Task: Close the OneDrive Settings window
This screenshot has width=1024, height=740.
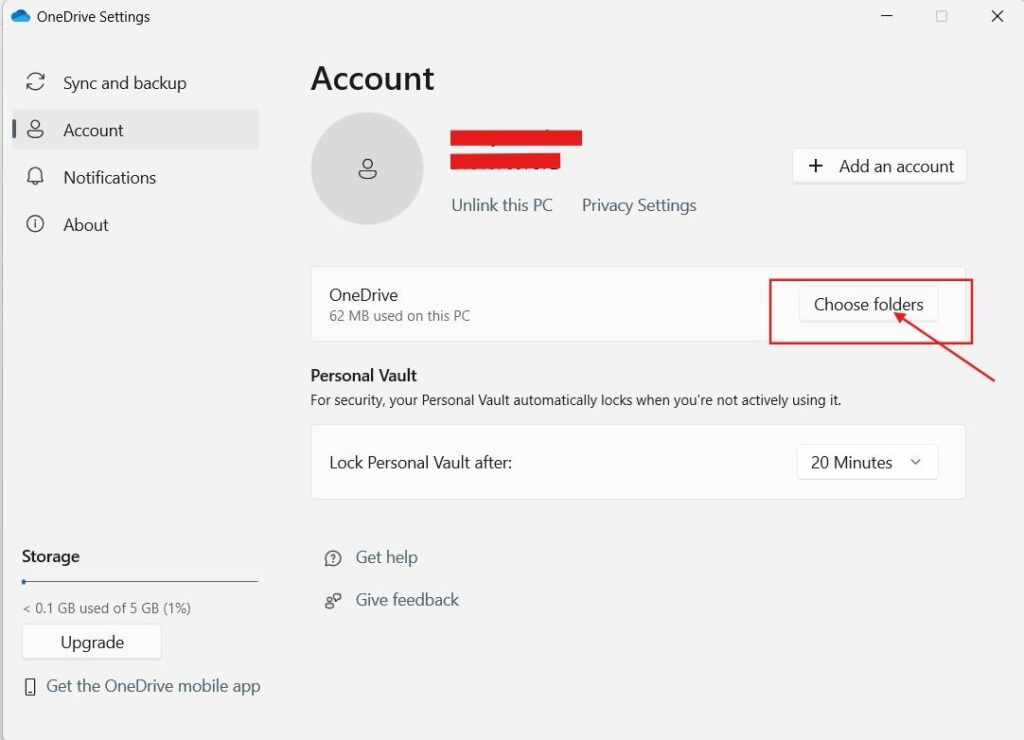Action: pyautogui.click(x=997, y=16)
